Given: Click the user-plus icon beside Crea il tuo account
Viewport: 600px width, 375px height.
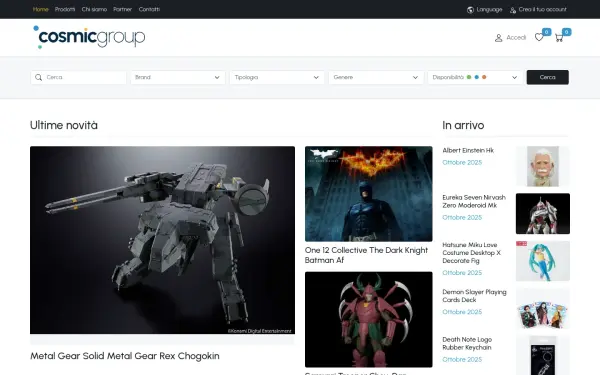Looking at the screenshot, I should pos(513,10).
